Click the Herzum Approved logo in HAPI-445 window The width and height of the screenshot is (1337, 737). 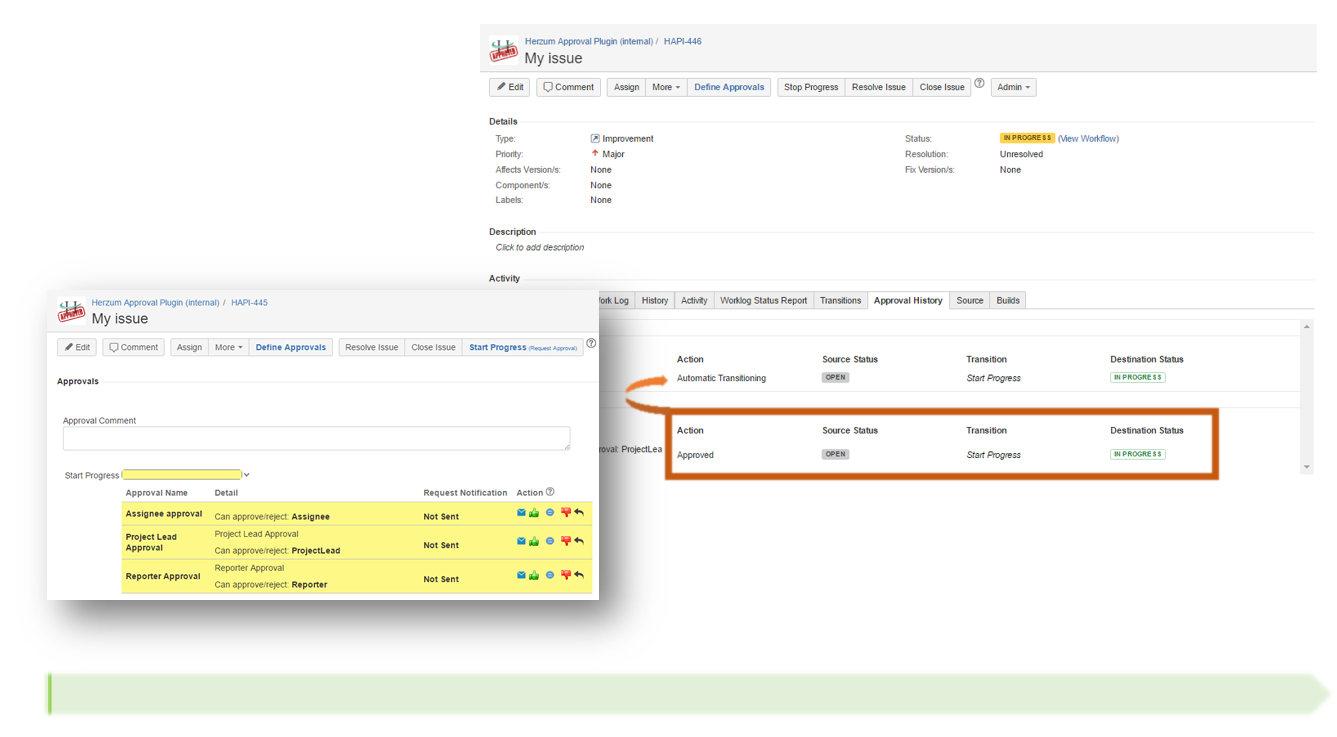(x=71, y=311)
